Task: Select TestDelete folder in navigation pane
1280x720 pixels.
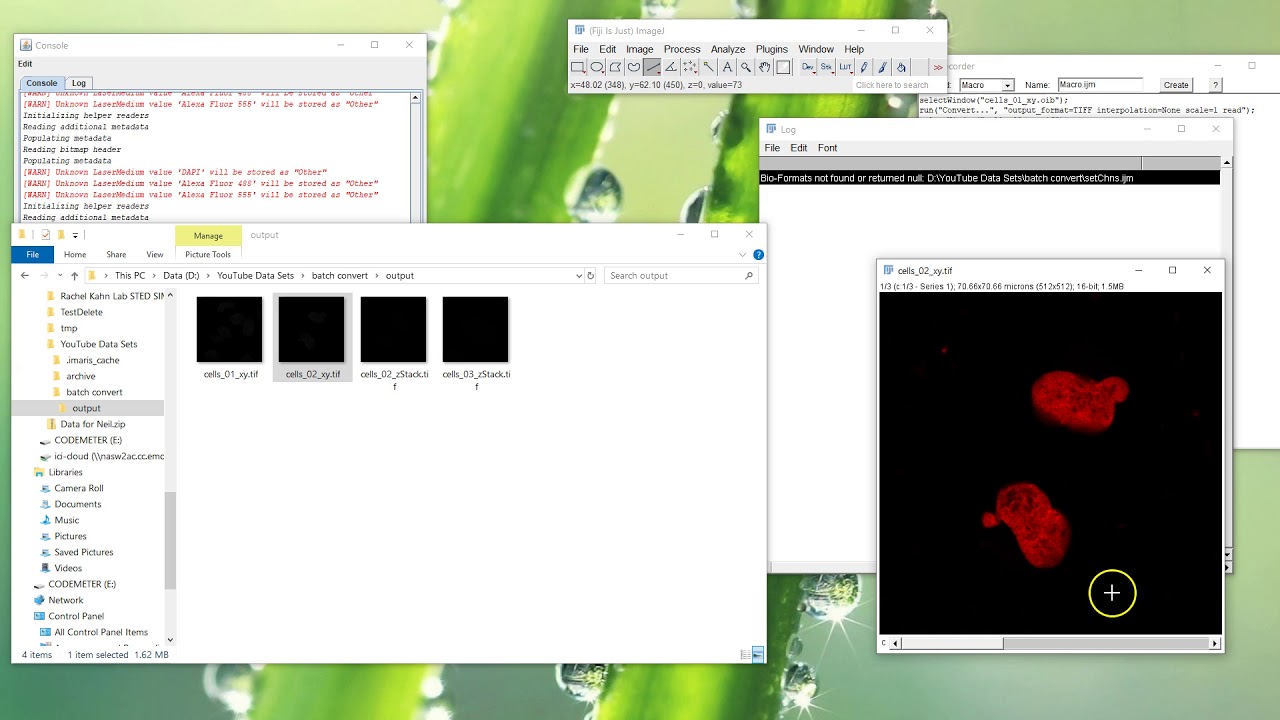Action: (81, 312)
